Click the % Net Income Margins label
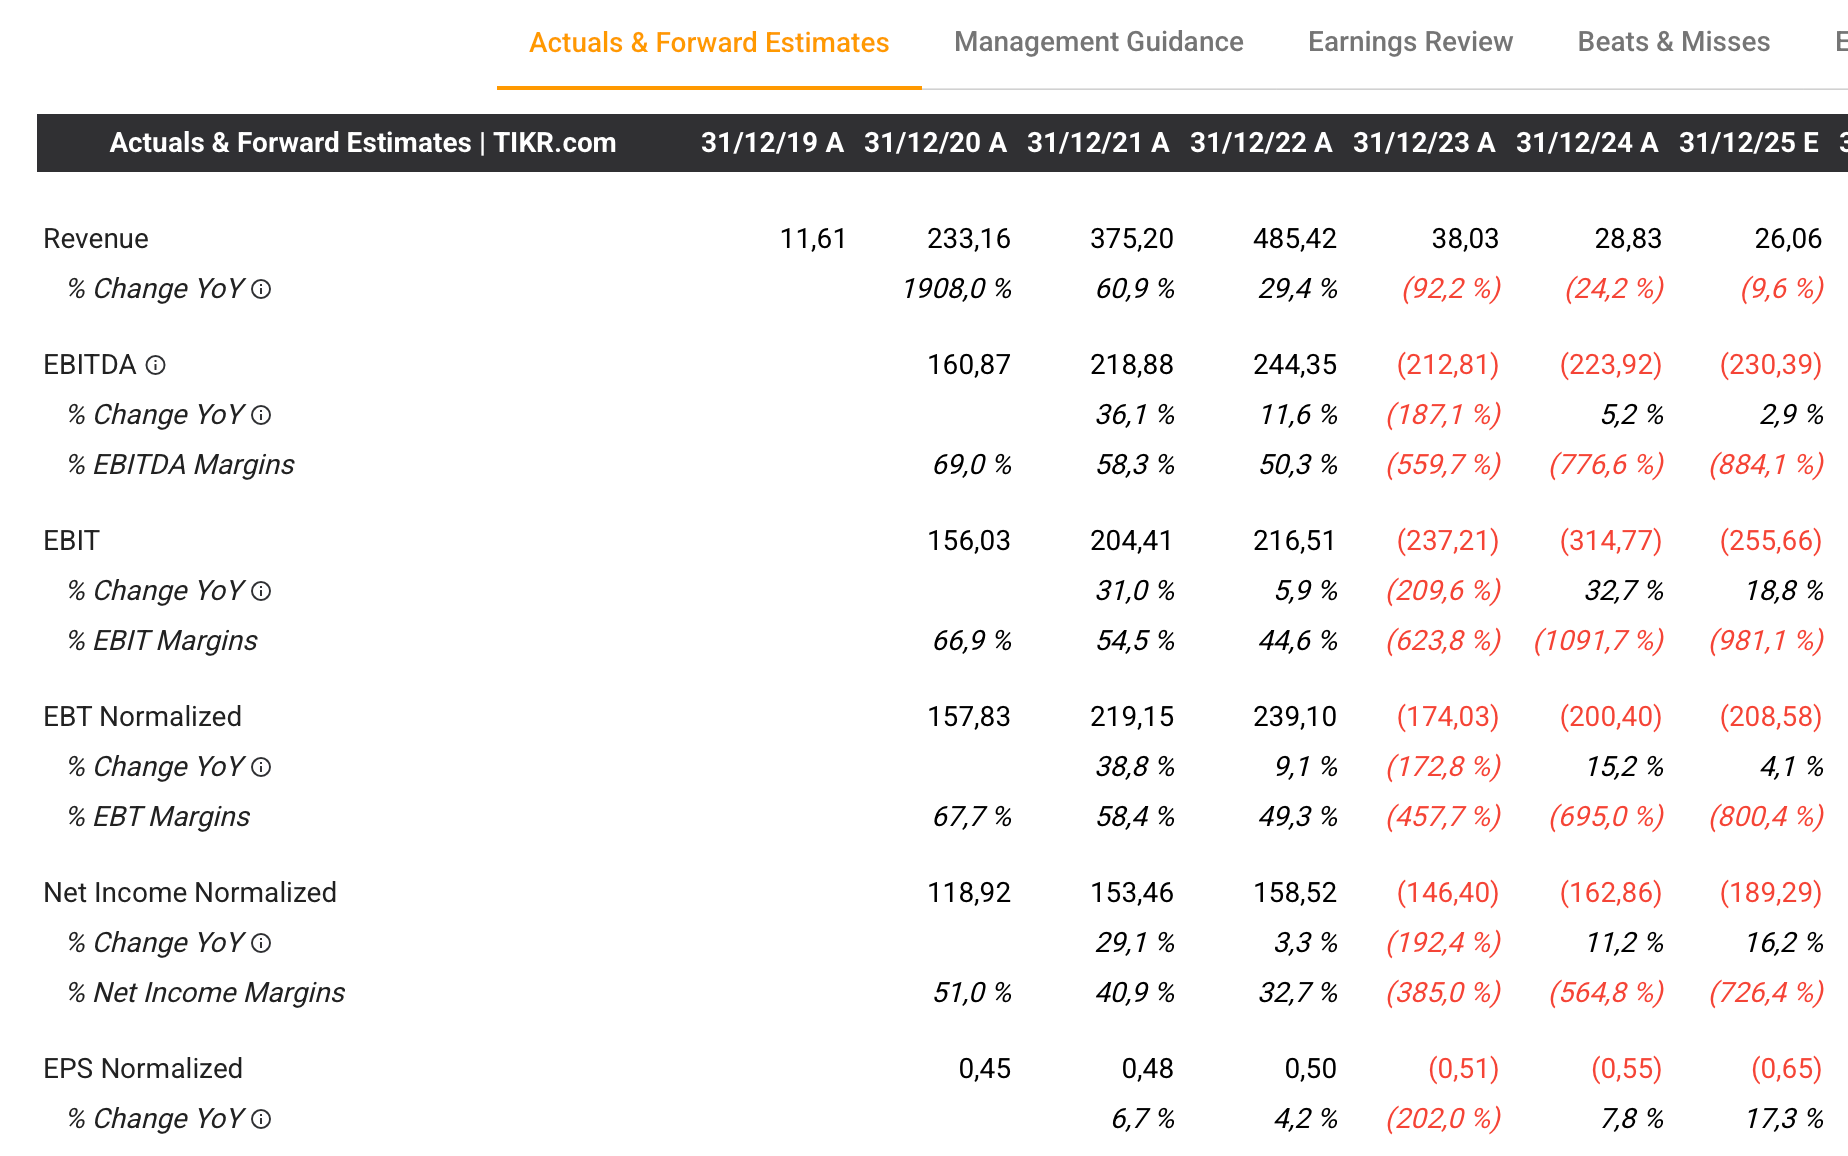Viewport: 1848px width, 1156px height. (206, 993)
